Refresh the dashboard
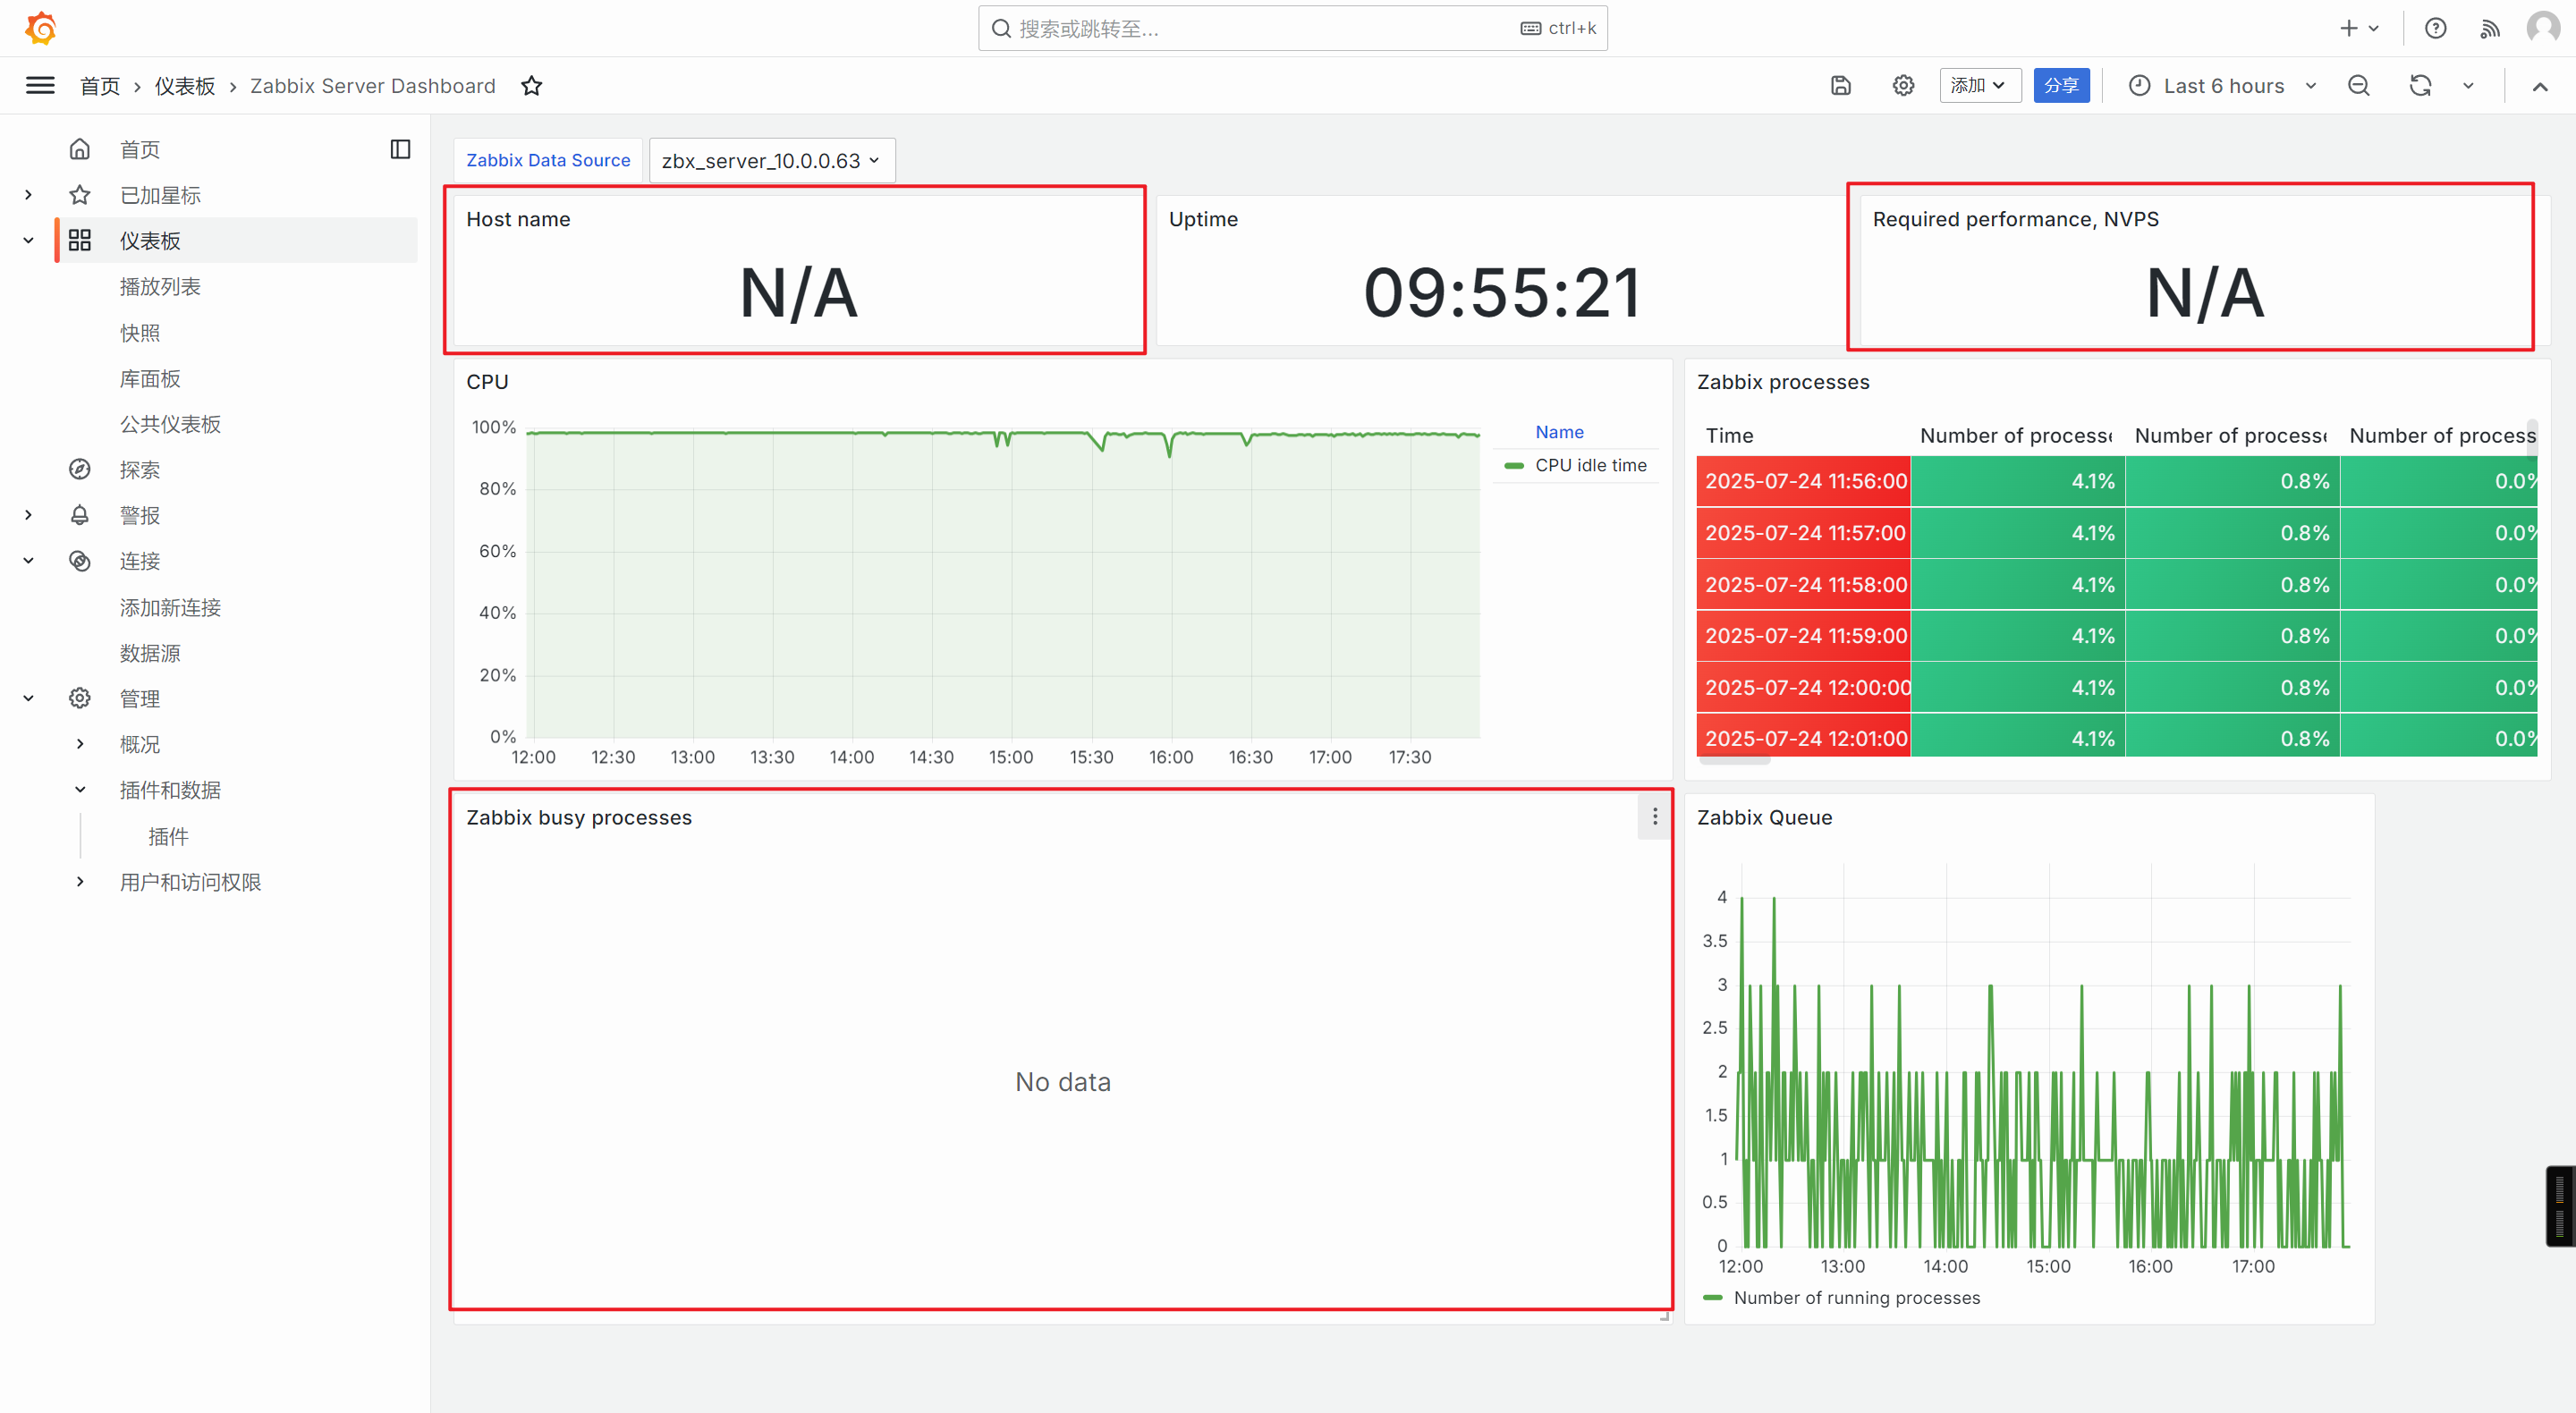The height and width of the screenshot is (1413, 2576). (x=2420, y=86)
